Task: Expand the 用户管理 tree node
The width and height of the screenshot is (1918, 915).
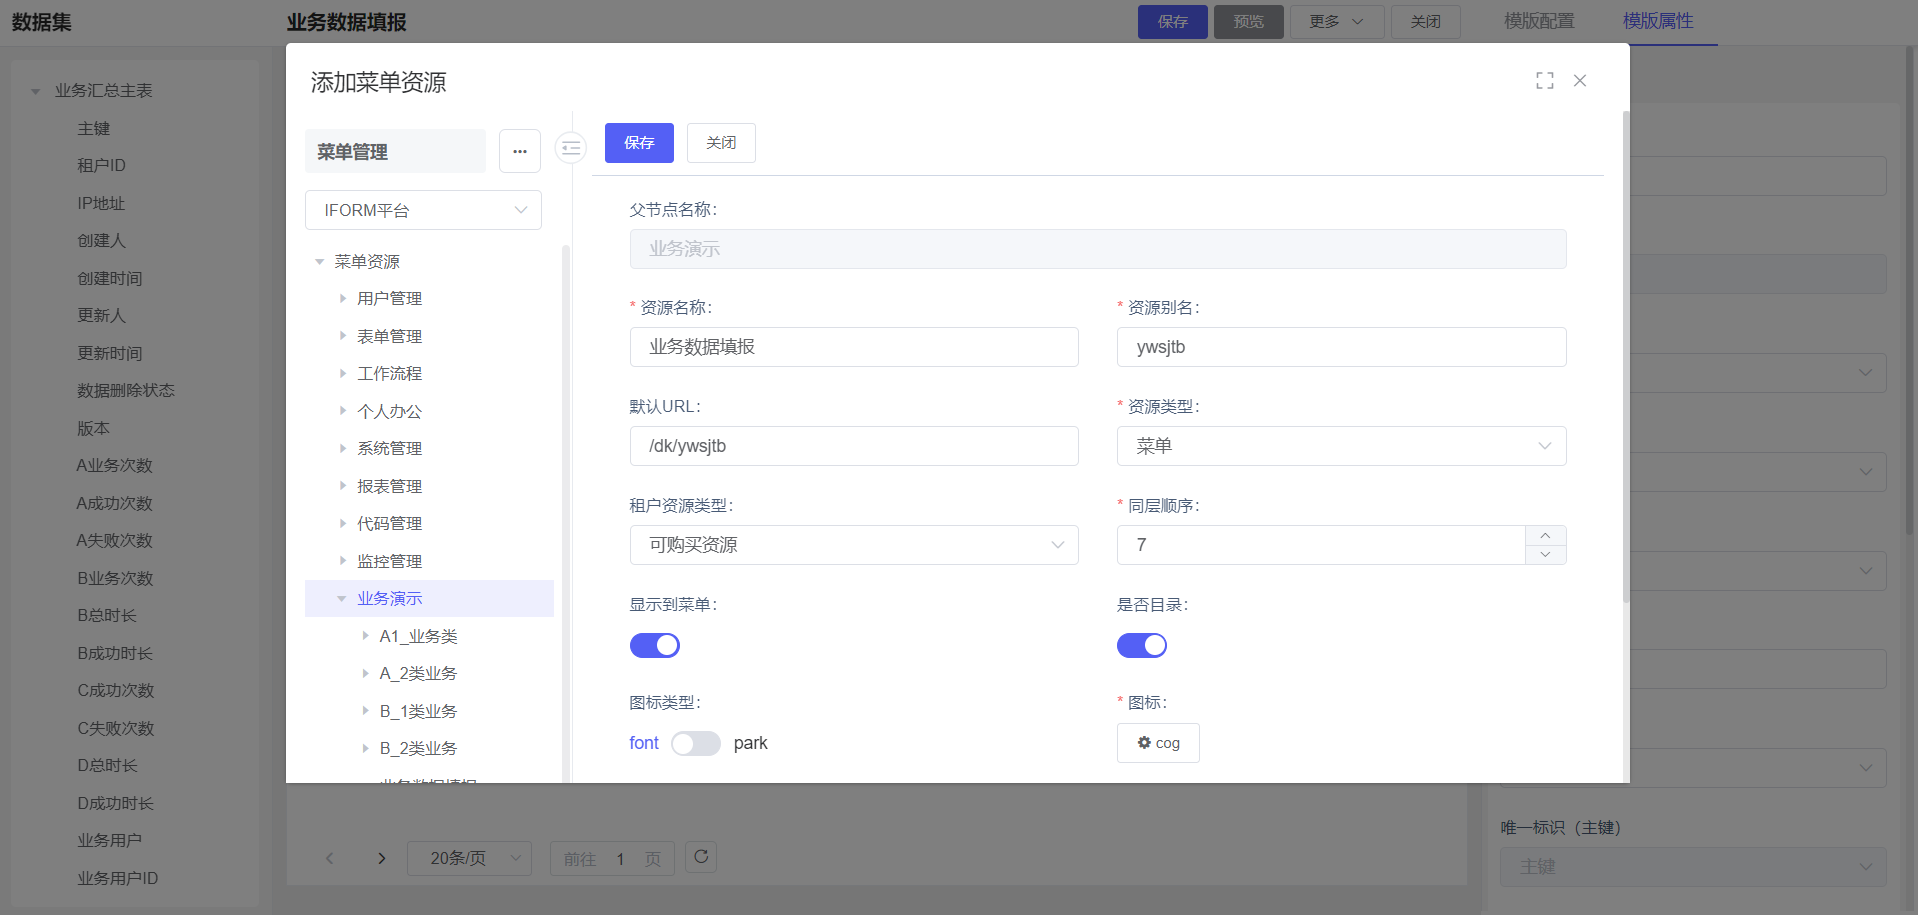Action: (x=343, y=298)
